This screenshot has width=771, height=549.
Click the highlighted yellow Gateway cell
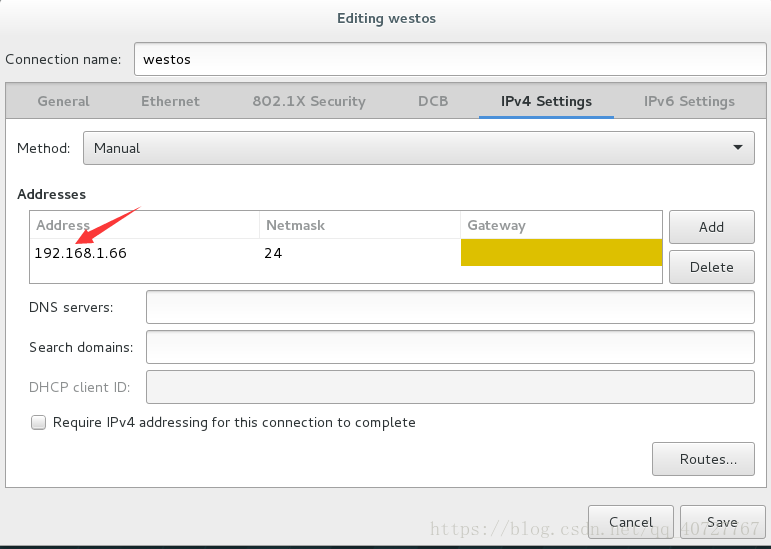click(561, 253)
